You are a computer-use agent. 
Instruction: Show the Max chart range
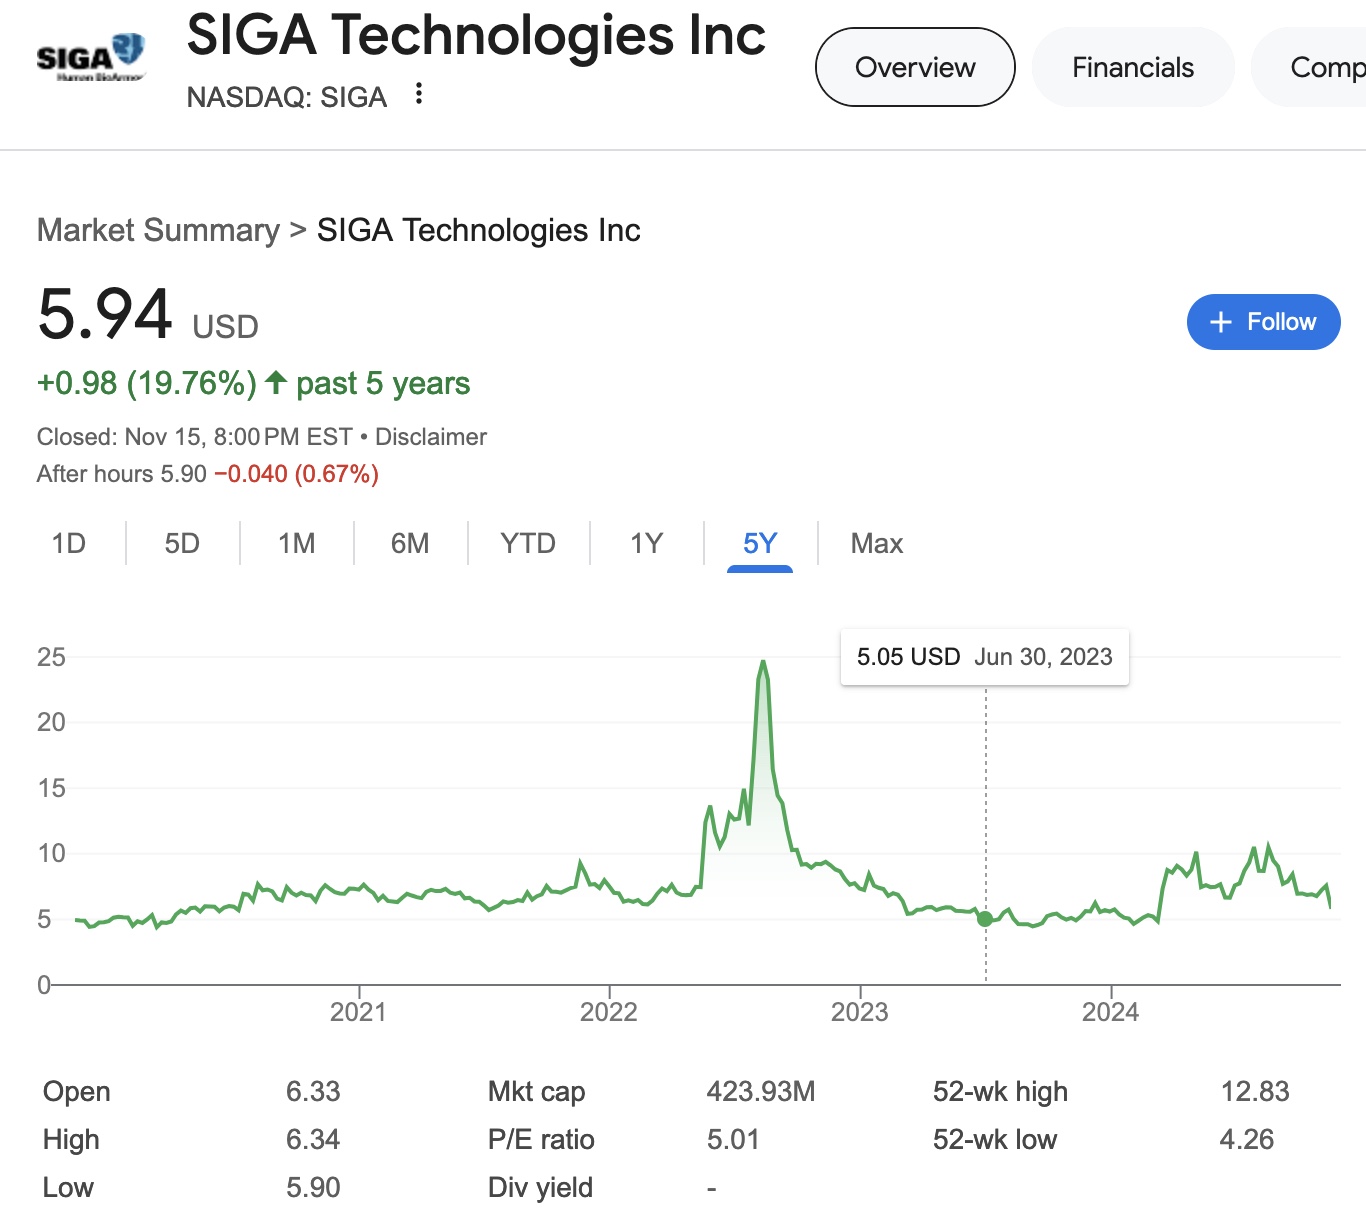[x=876, y=543]
